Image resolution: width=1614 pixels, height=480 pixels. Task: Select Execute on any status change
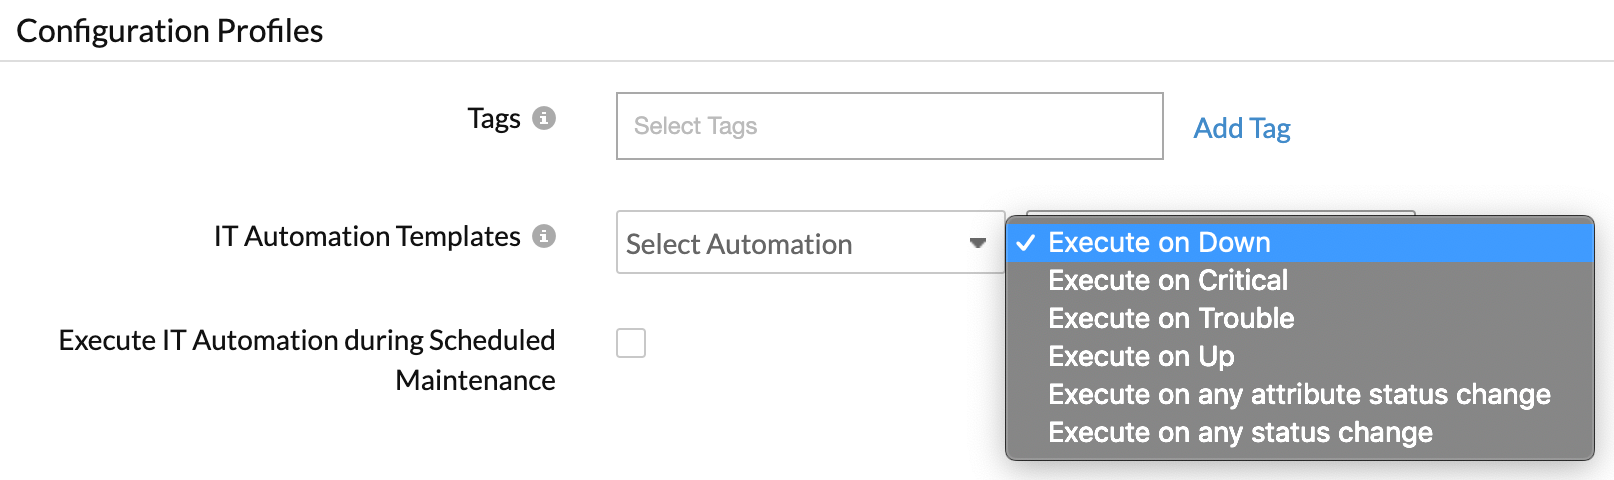coord(1240,432)
